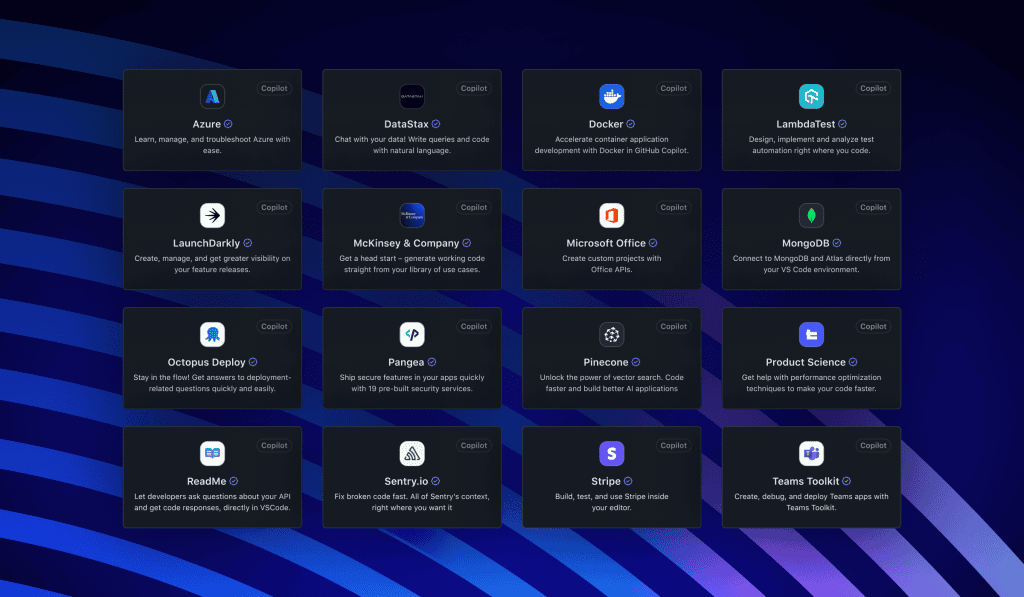Click the Copilot badge on the Azure card
1024x597 pixels.
(274, 88)
